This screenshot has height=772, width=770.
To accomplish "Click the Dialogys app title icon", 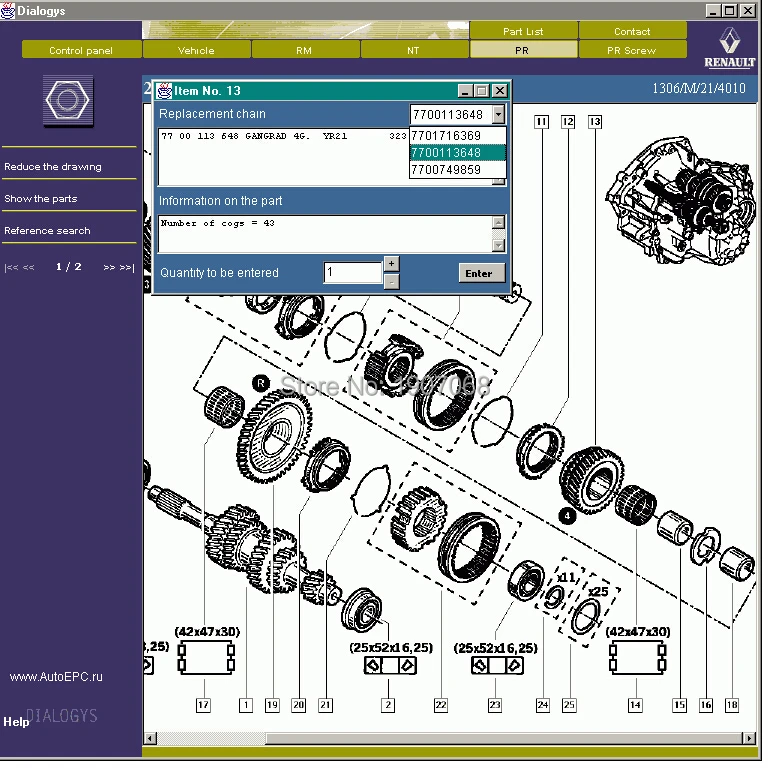I will (x=8, y=10).
